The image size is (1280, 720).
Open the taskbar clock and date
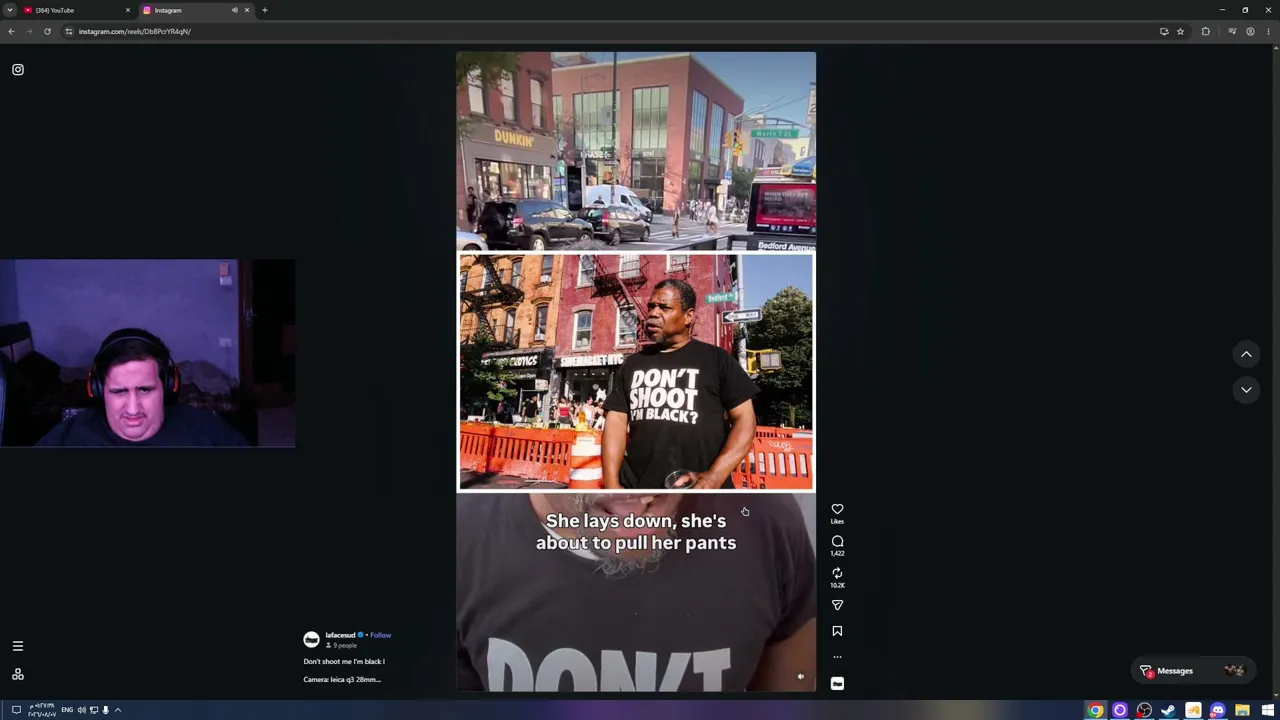[41, 710]
